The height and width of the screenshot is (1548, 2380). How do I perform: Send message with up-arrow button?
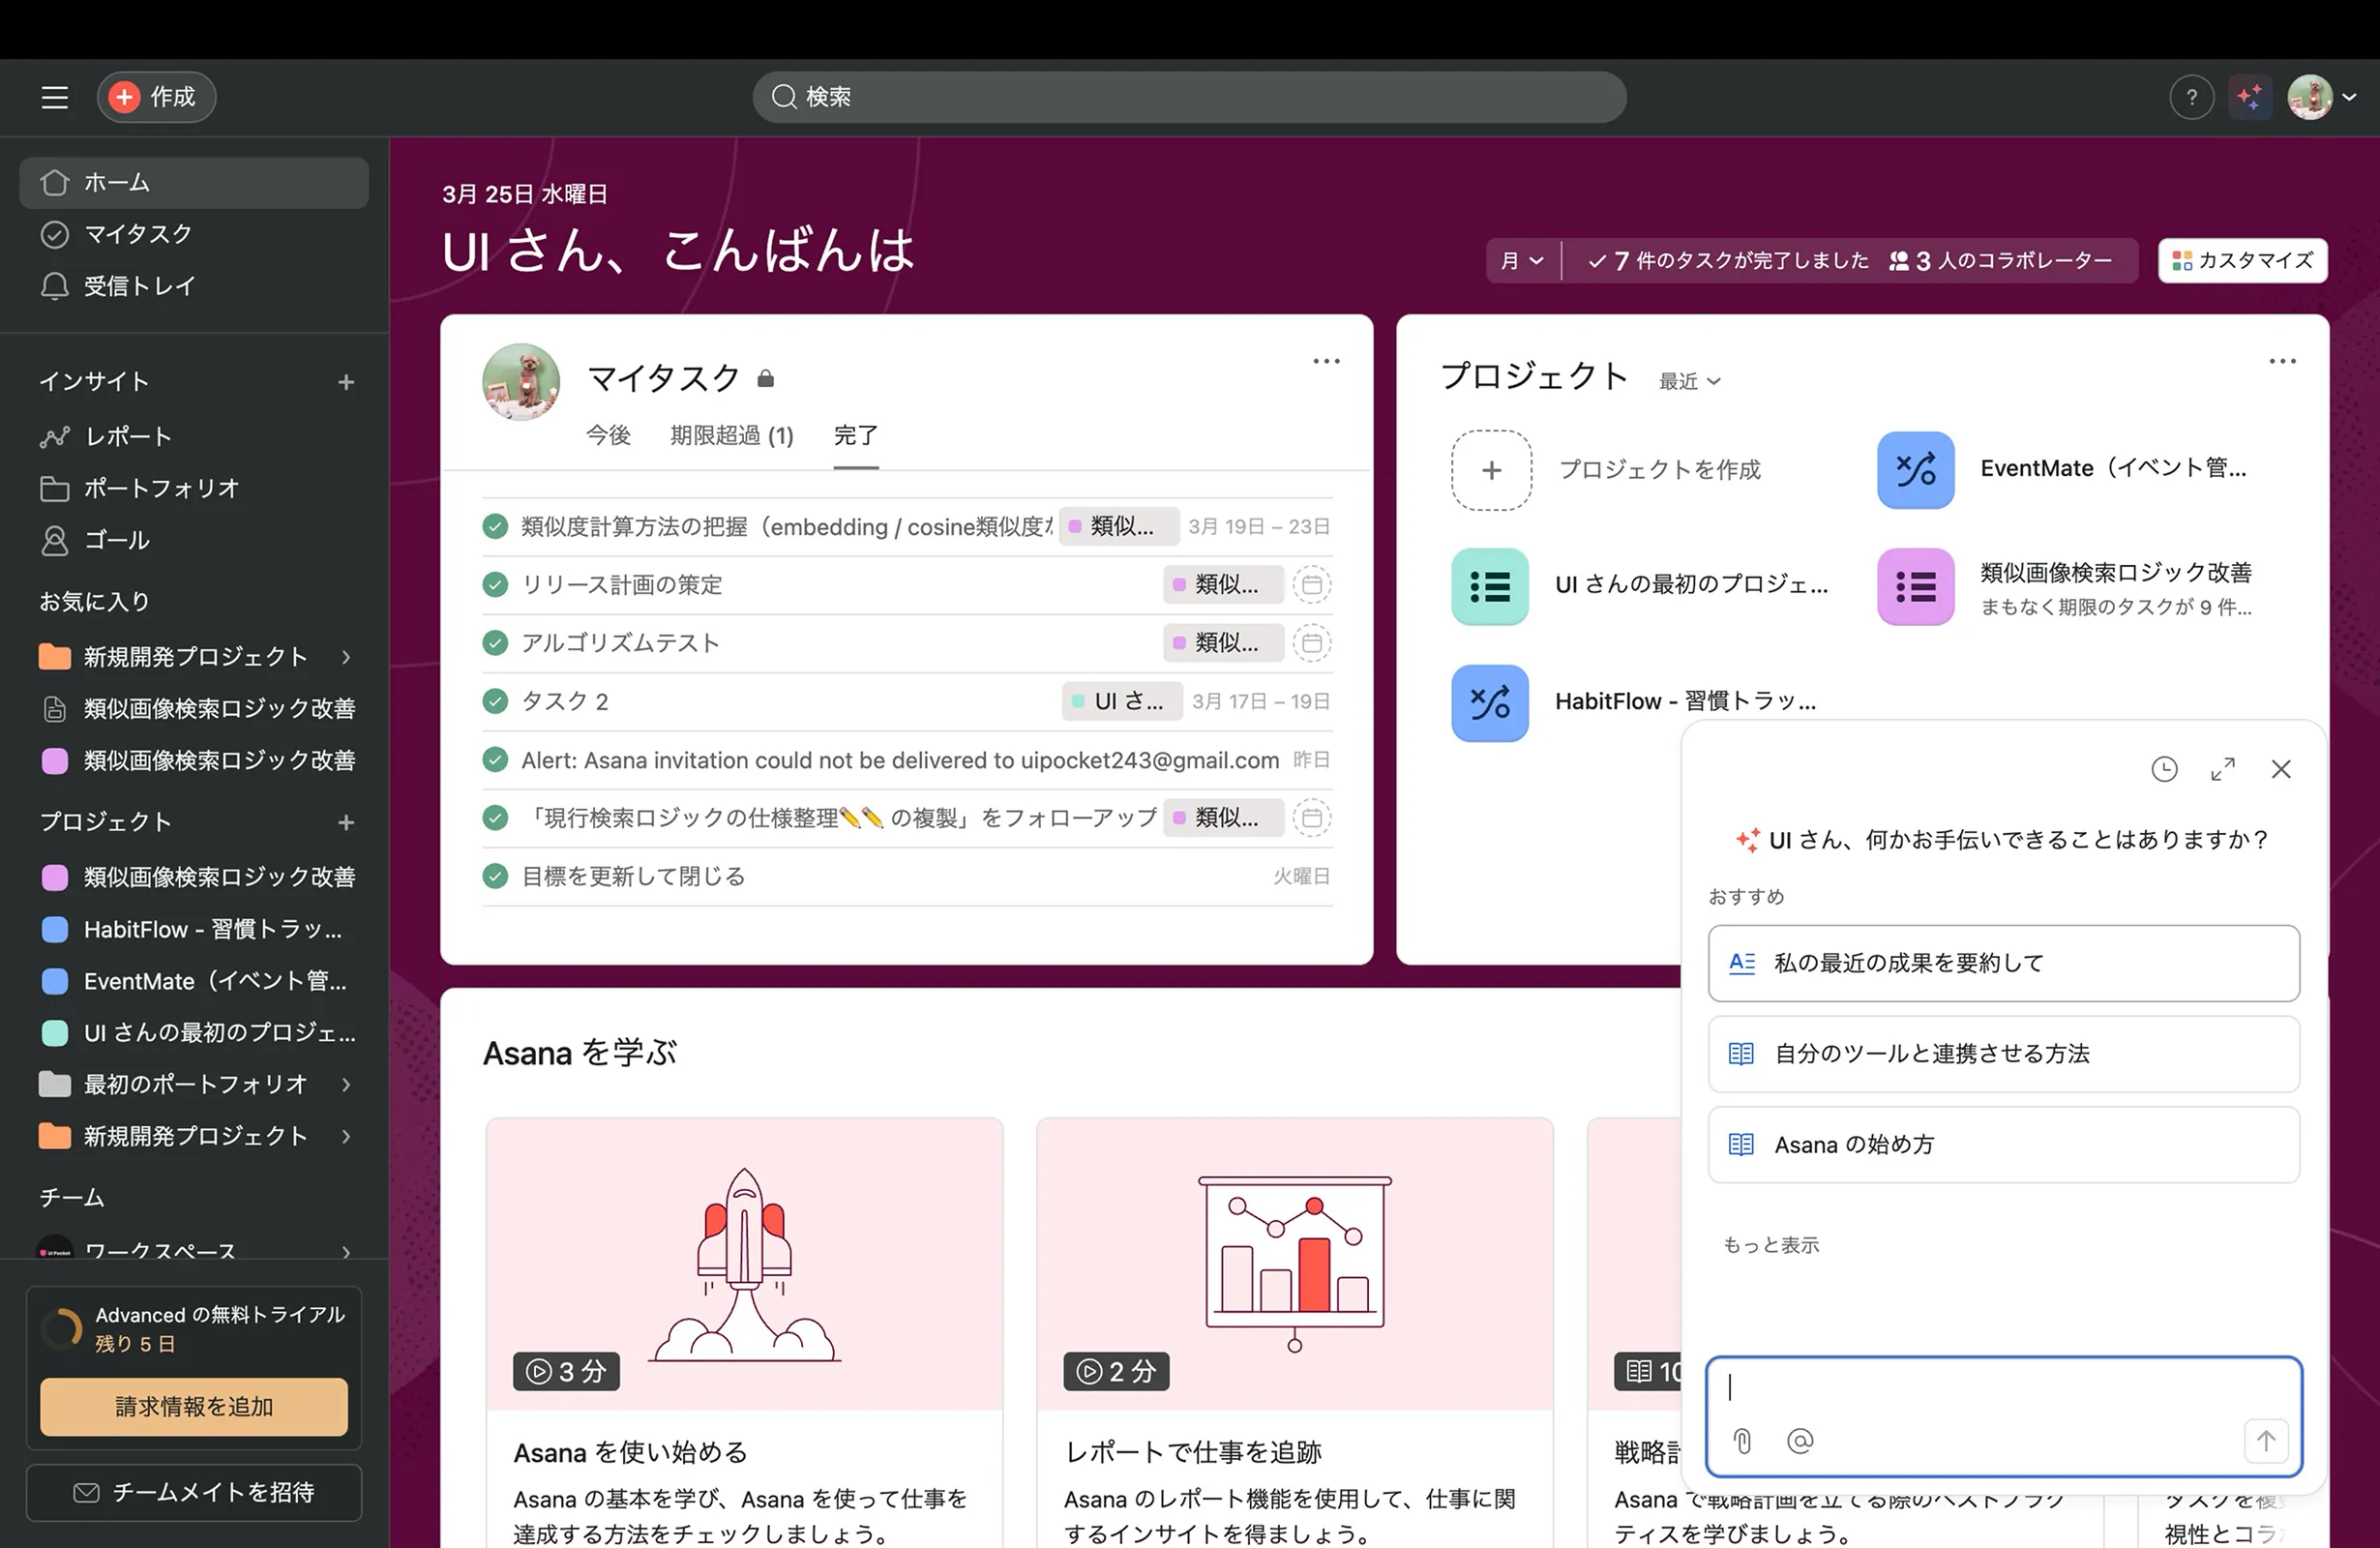pos(2265,1441)
